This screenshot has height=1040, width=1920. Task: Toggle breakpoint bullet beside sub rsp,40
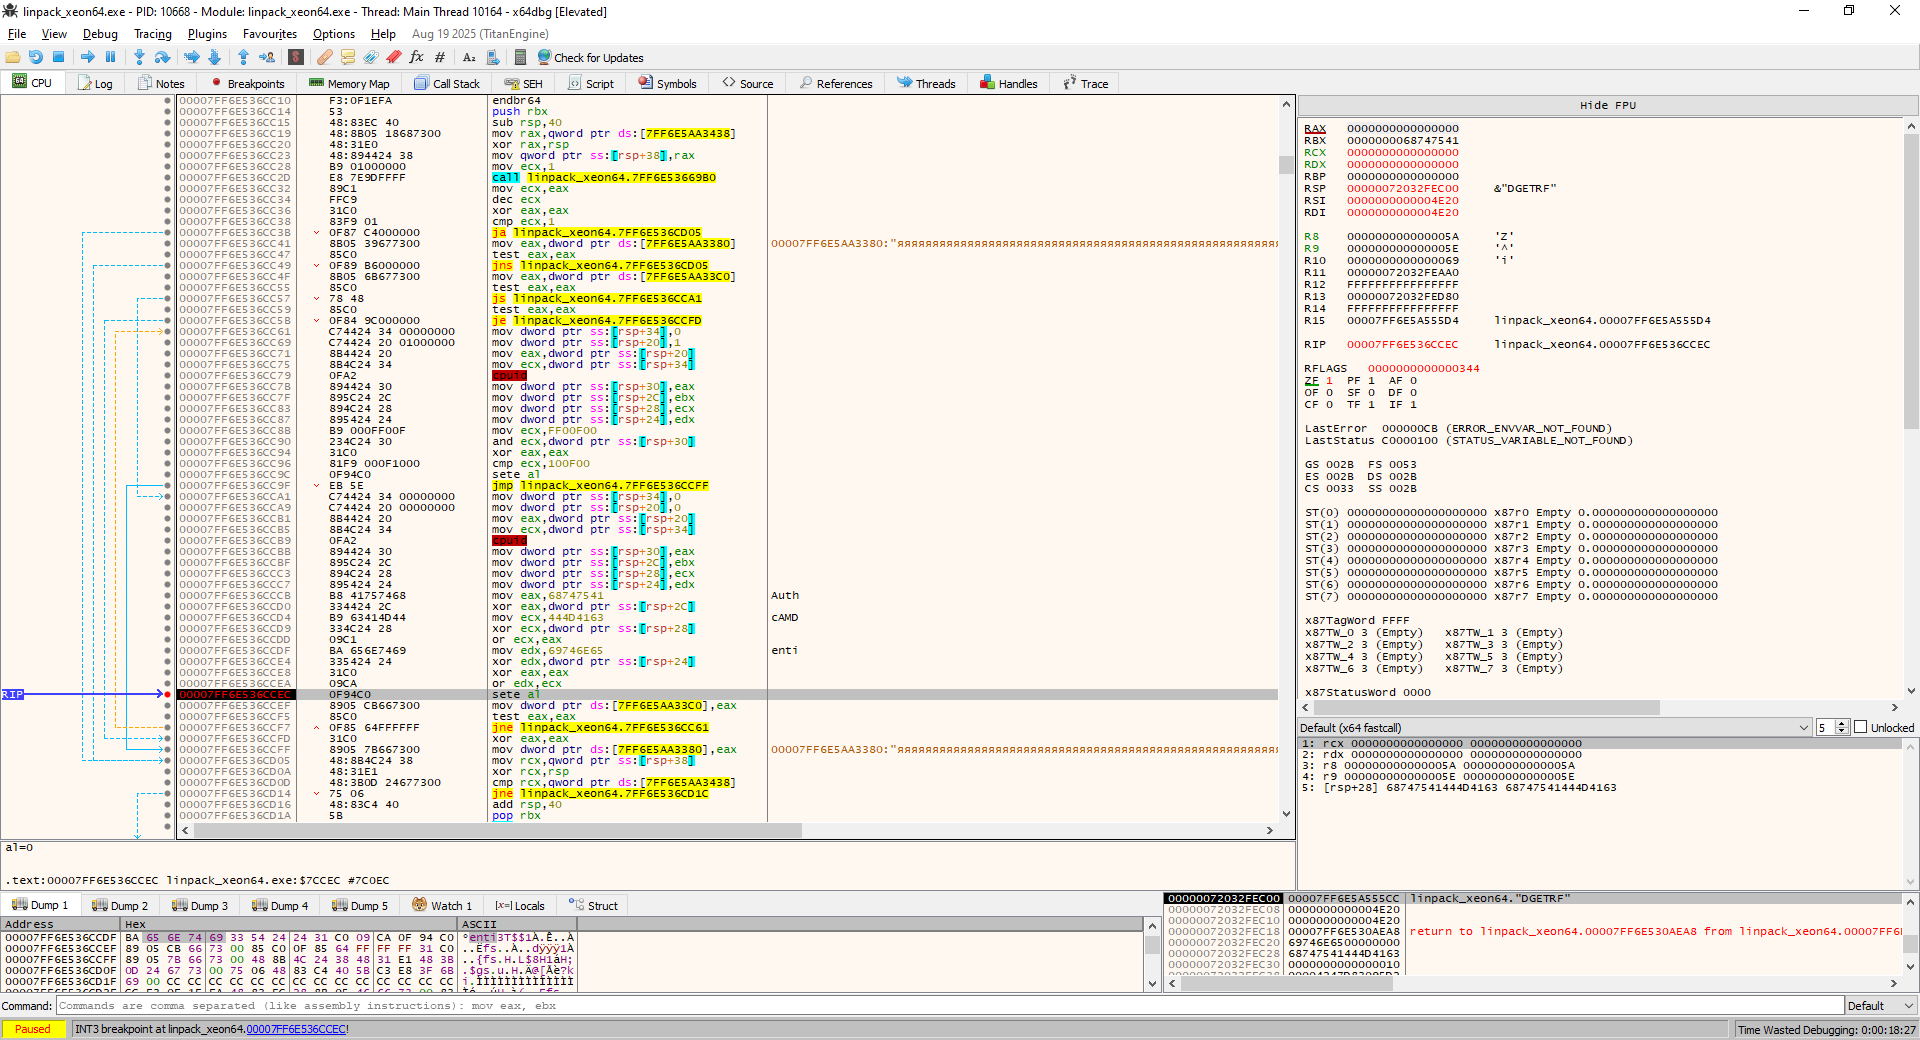pyautogui.click(x=167, y=122)
